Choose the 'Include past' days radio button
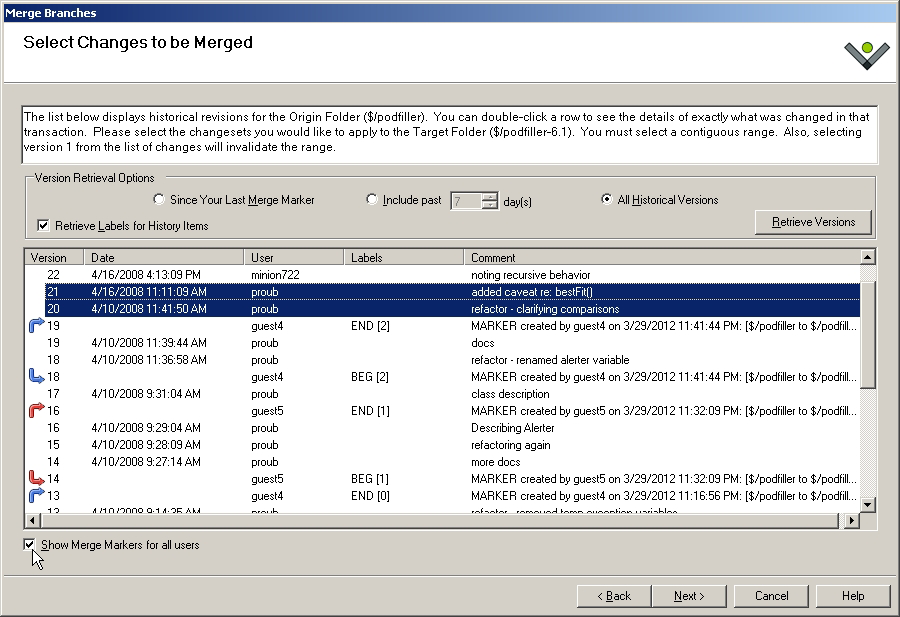Viewport: 900px width, 617px height. [373, 200]
